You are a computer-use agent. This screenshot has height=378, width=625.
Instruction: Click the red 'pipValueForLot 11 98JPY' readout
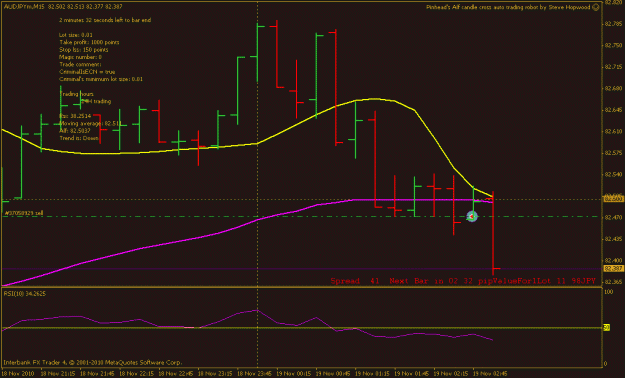click(537, 281)
